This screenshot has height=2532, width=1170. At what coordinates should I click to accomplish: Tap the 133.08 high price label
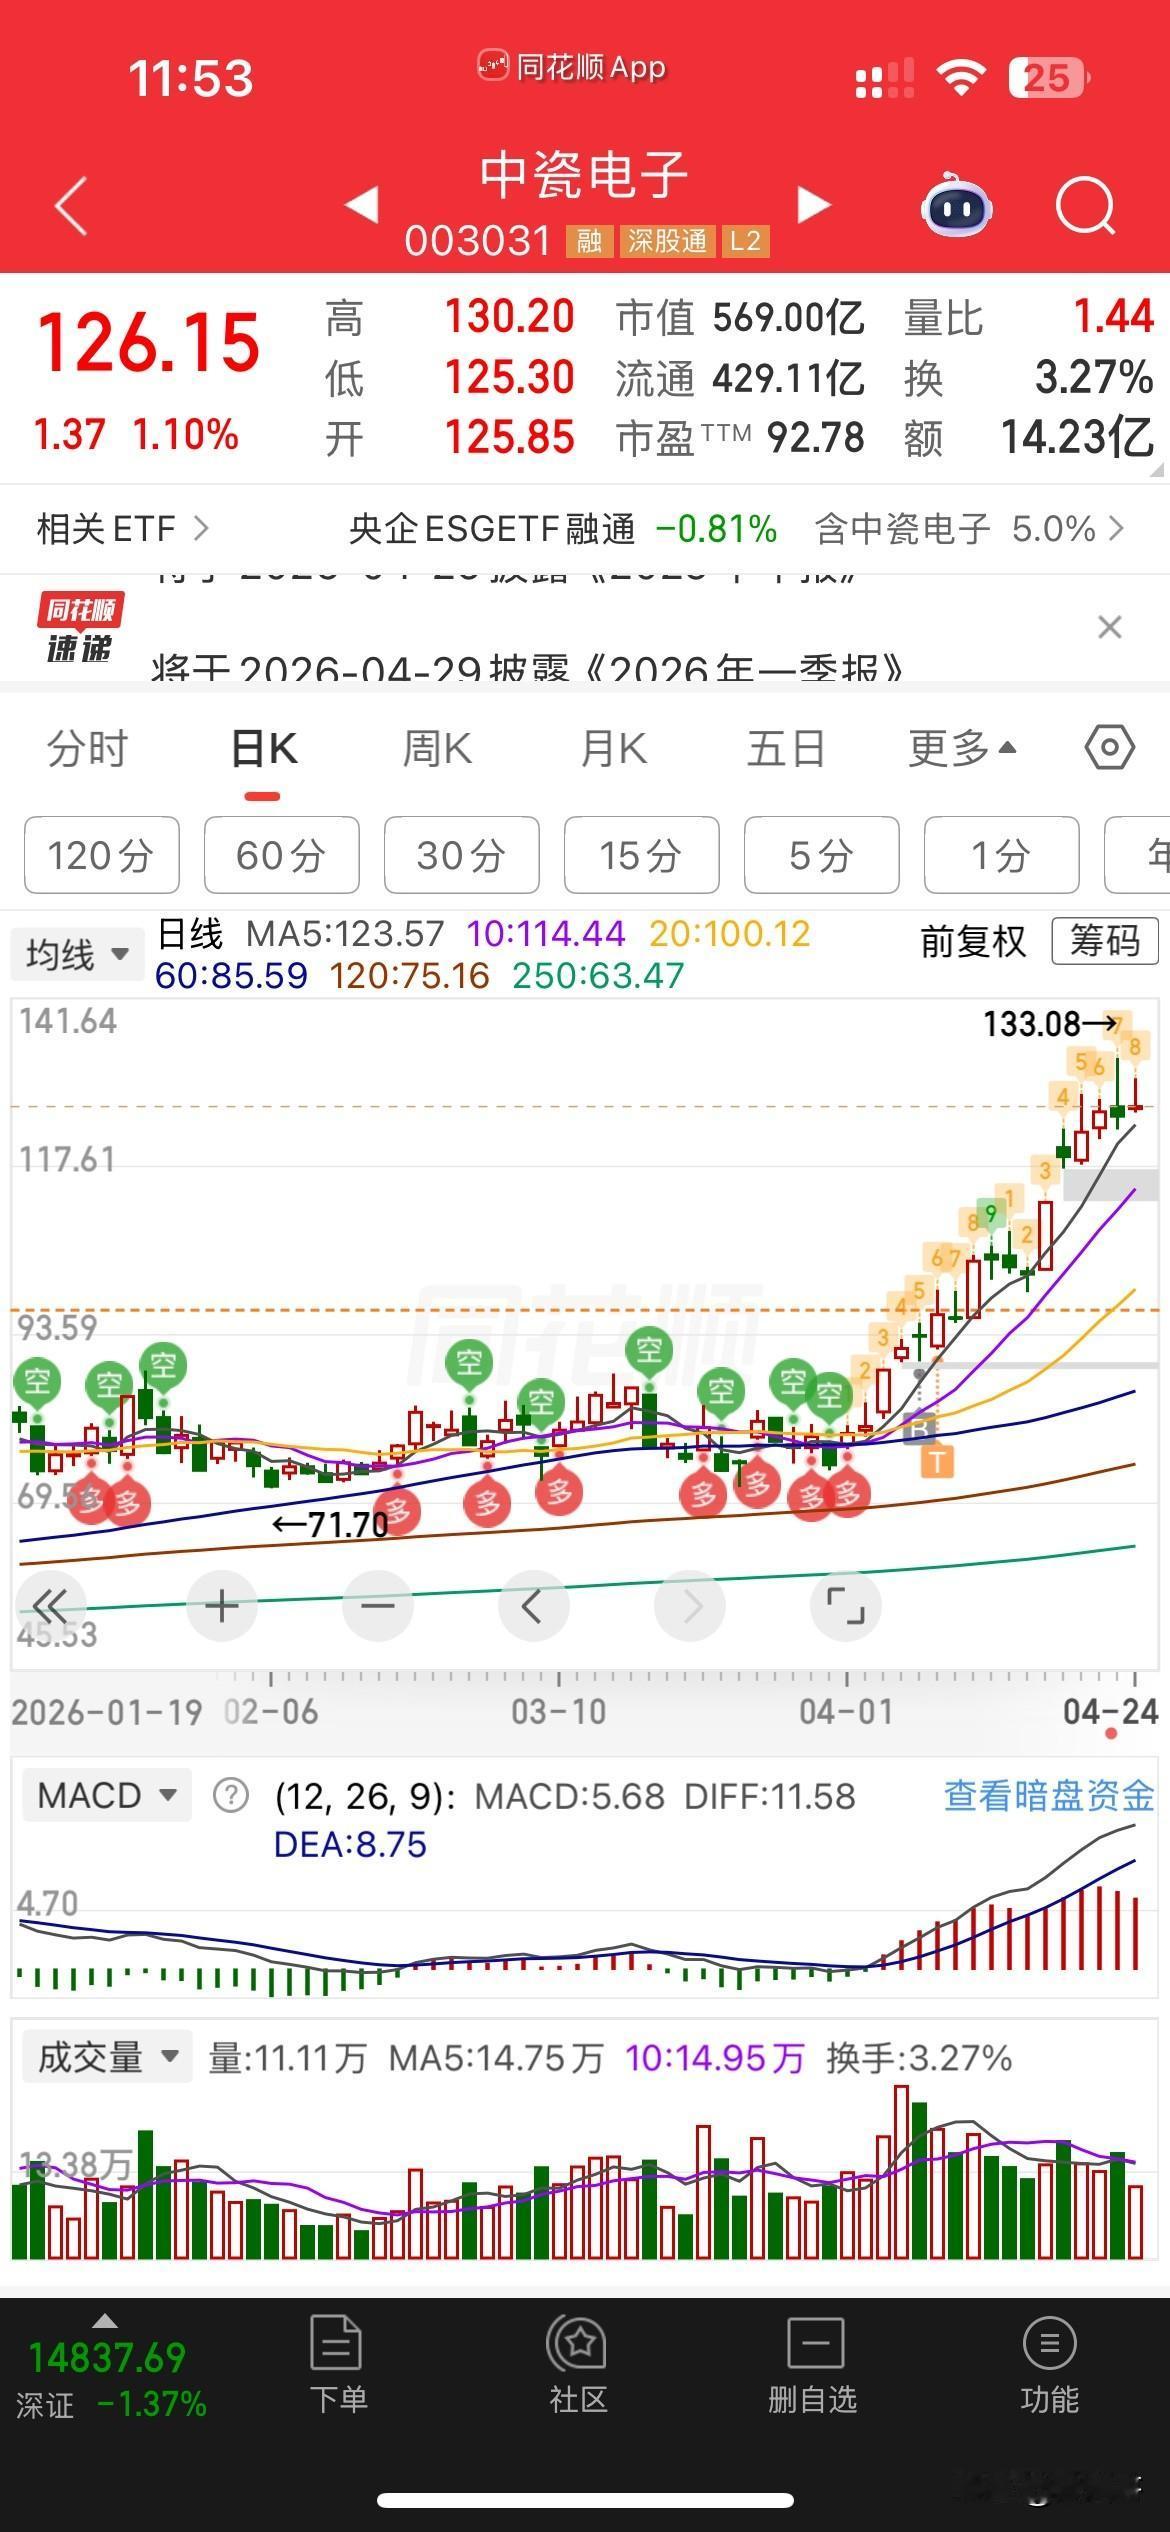click(x=1032, y=1023)
